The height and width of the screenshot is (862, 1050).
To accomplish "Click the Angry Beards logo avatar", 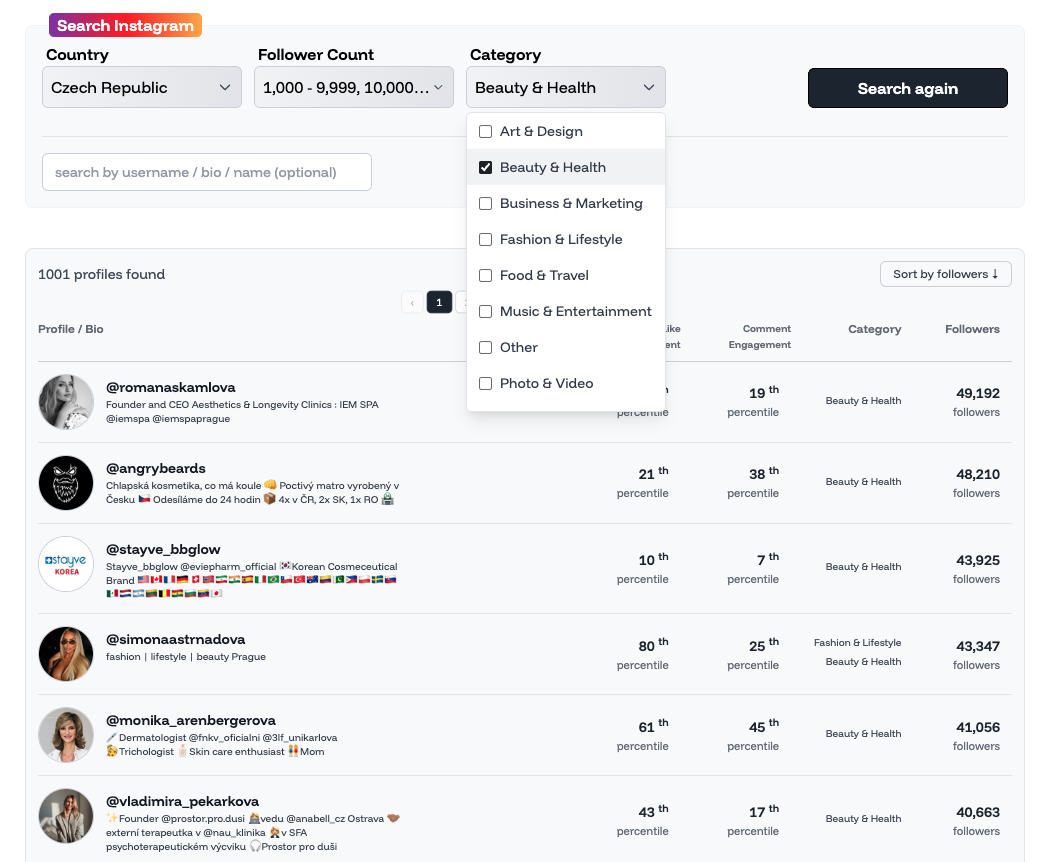I will (66, 483).
